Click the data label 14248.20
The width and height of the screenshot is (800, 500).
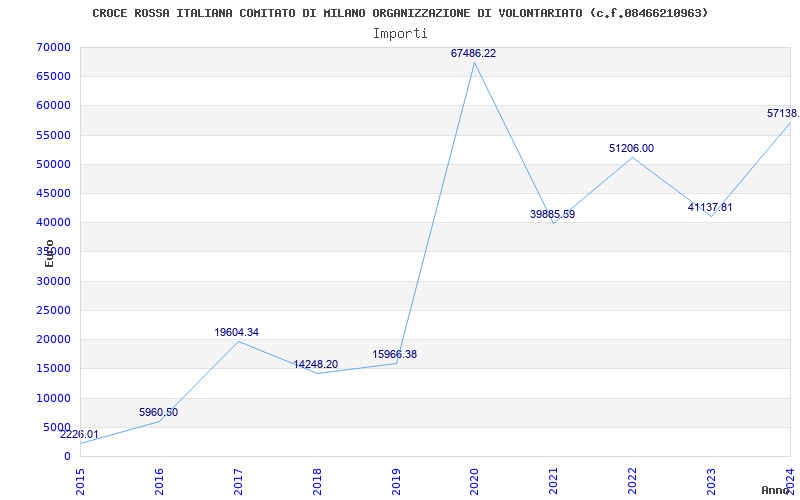click(x=315, y=364)
